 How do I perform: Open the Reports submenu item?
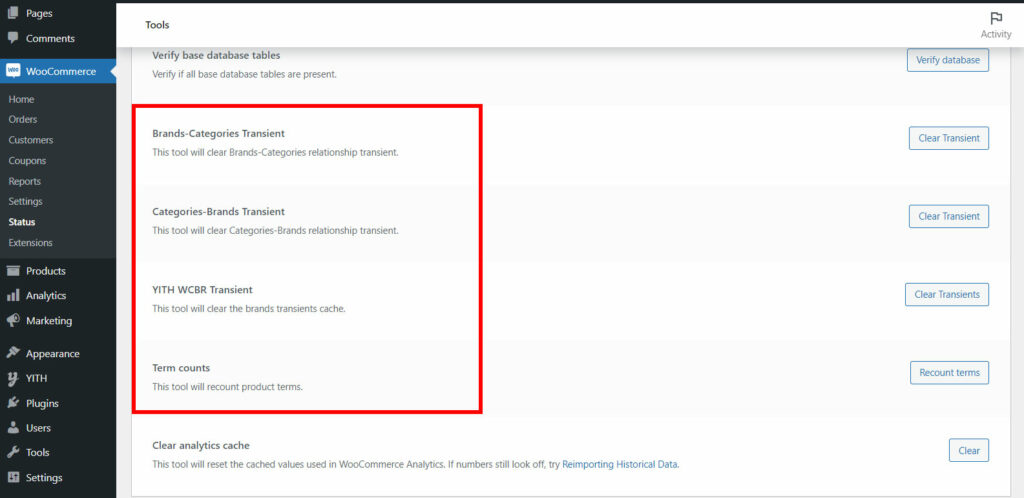tap(25, 181)
